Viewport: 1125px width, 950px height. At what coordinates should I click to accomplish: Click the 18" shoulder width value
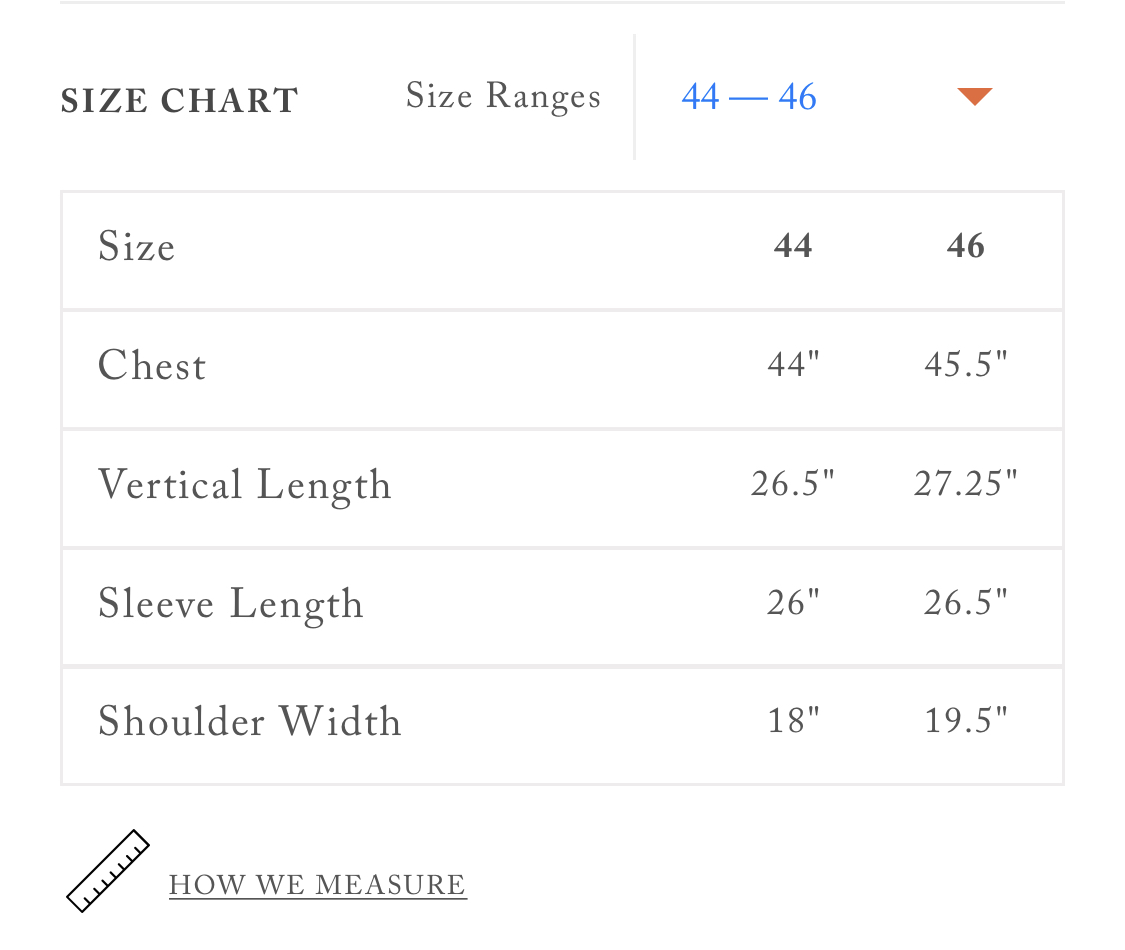[793, 720]
